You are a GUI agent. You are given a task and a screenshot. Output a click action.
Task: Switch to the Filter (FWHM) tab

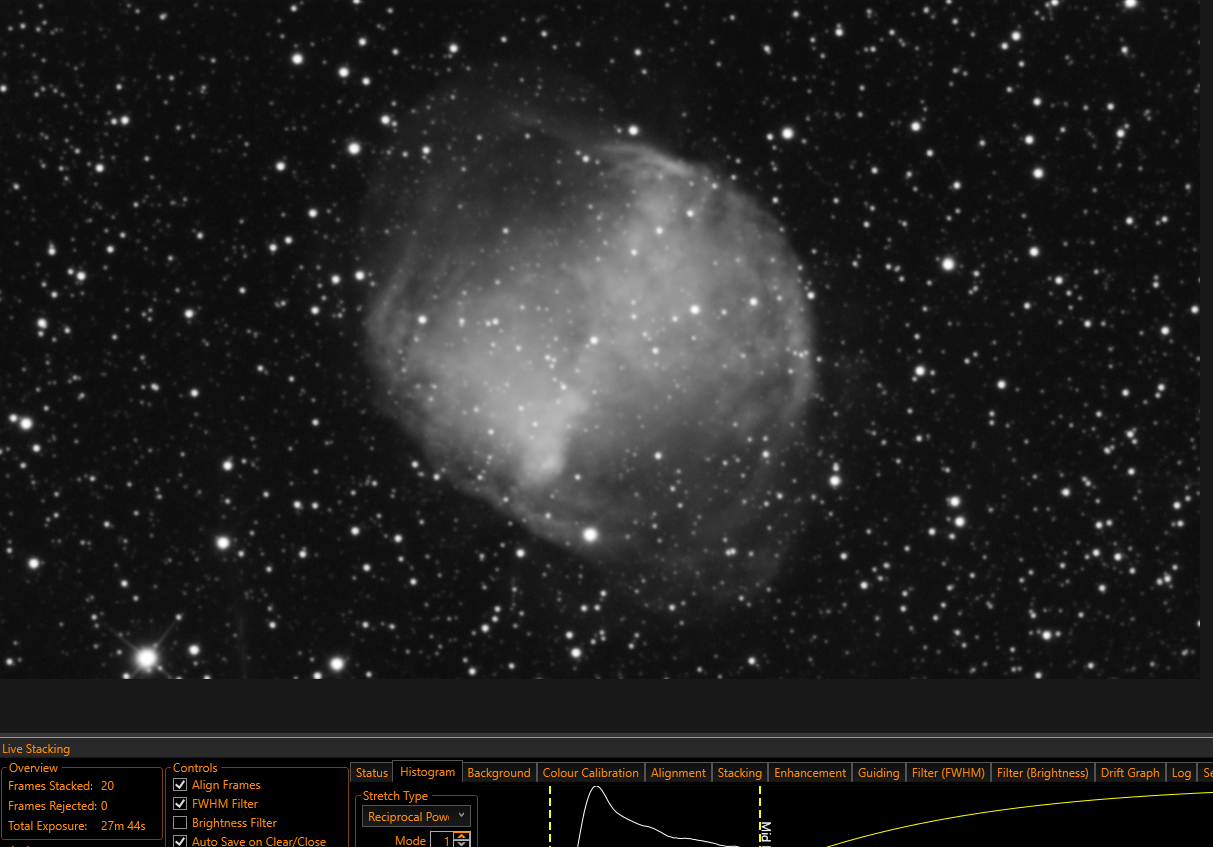click(x=948, y=773)
